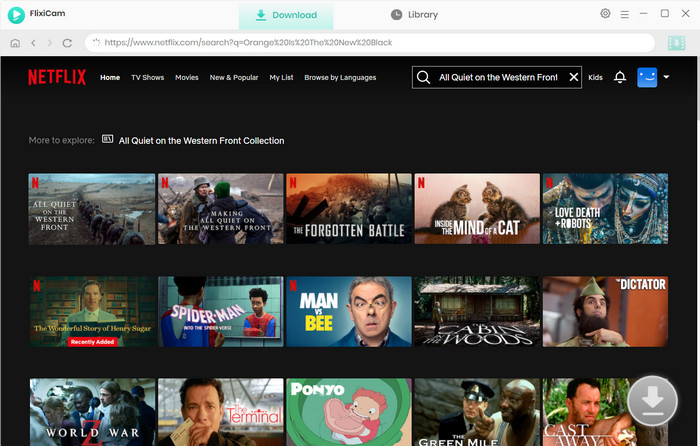Open The Forgotten Battle thumbnail

(349, 209)
